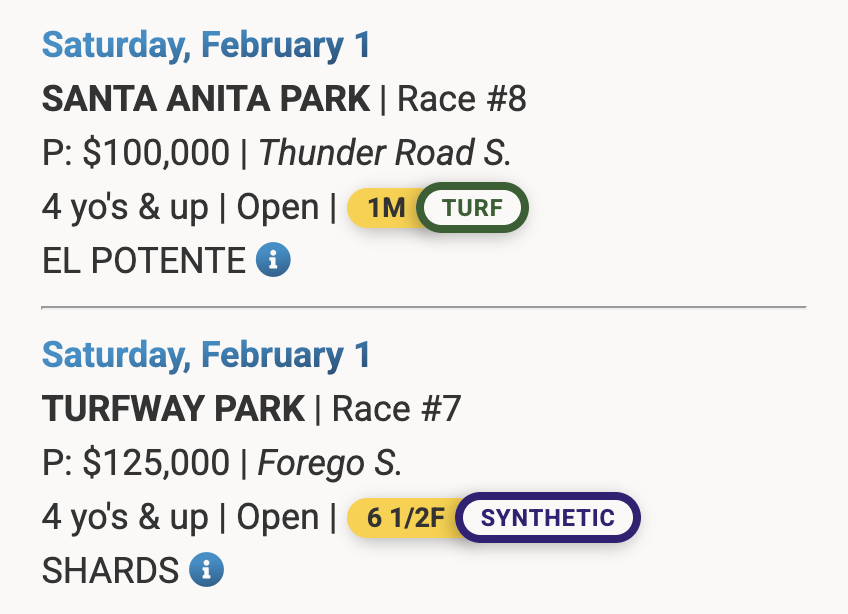The height and width of the screenshot is (614, 848).
Task: Select the Race #8 label
Action: (x=462, y=99)
